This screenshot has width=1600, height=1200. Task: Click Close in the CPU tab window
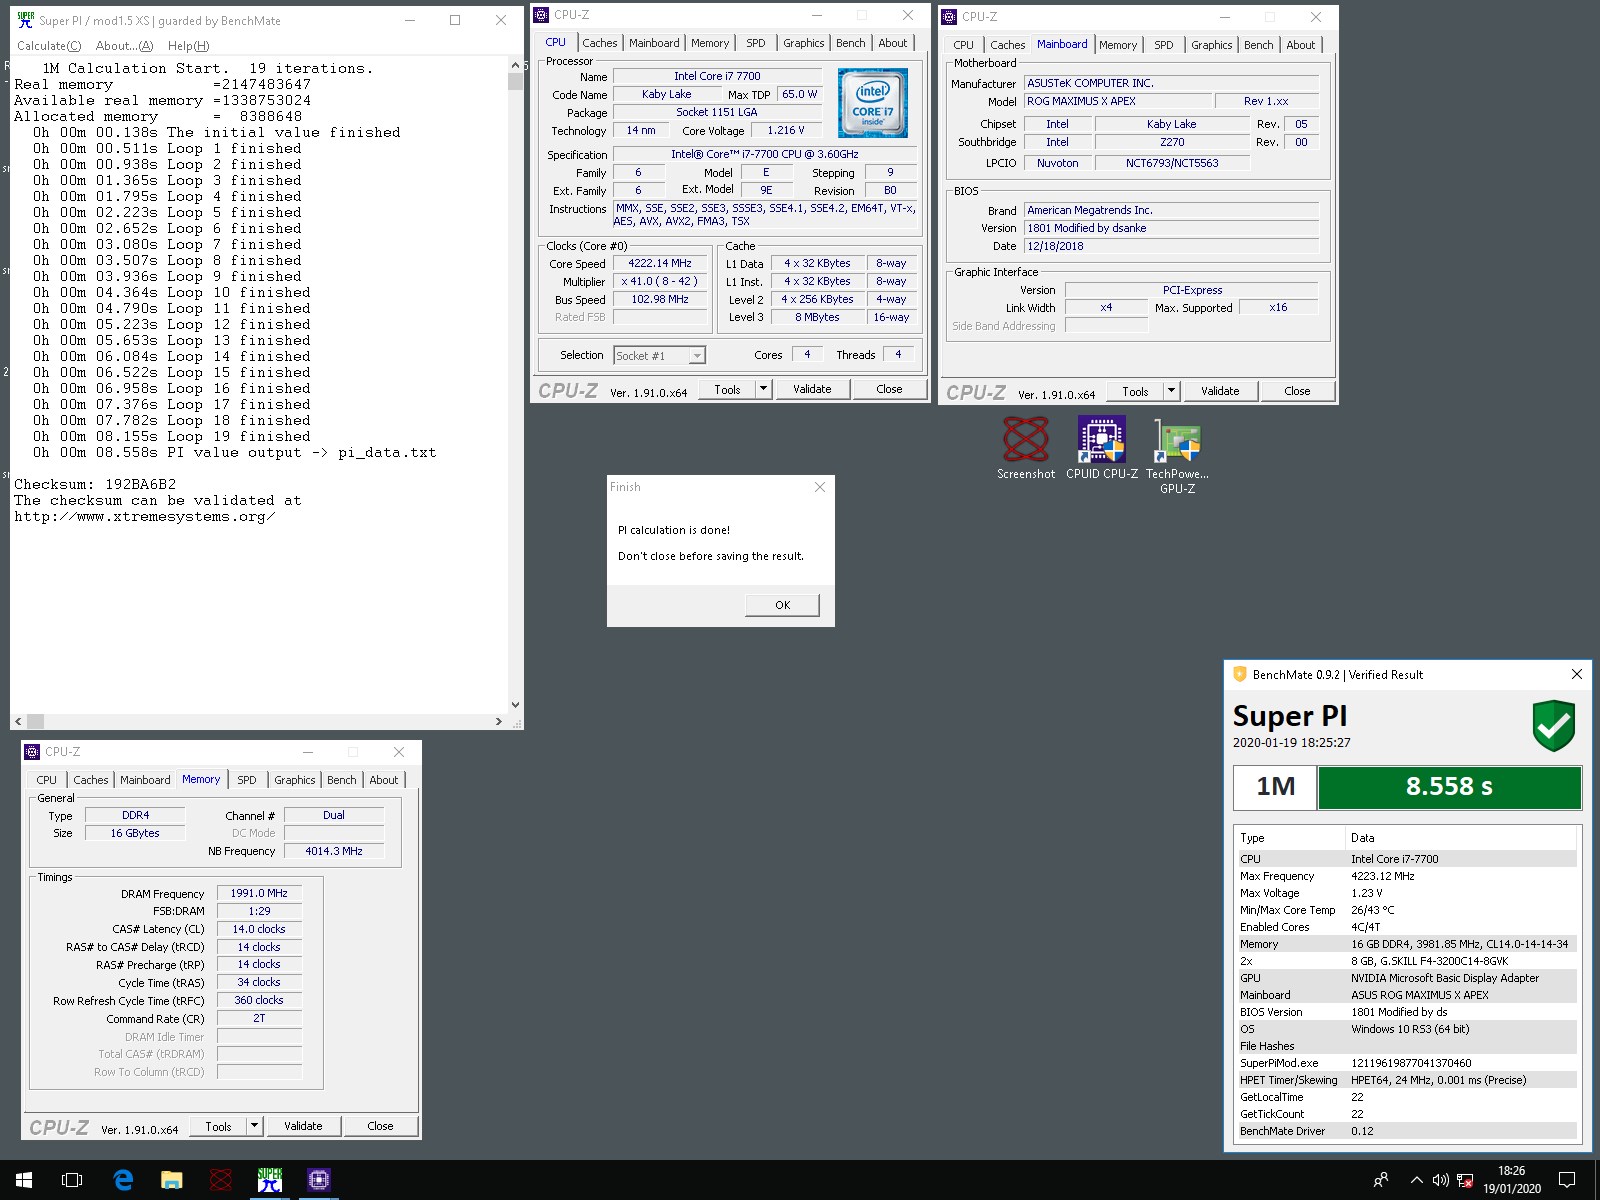pyautogui.click(x=889, y=389)
